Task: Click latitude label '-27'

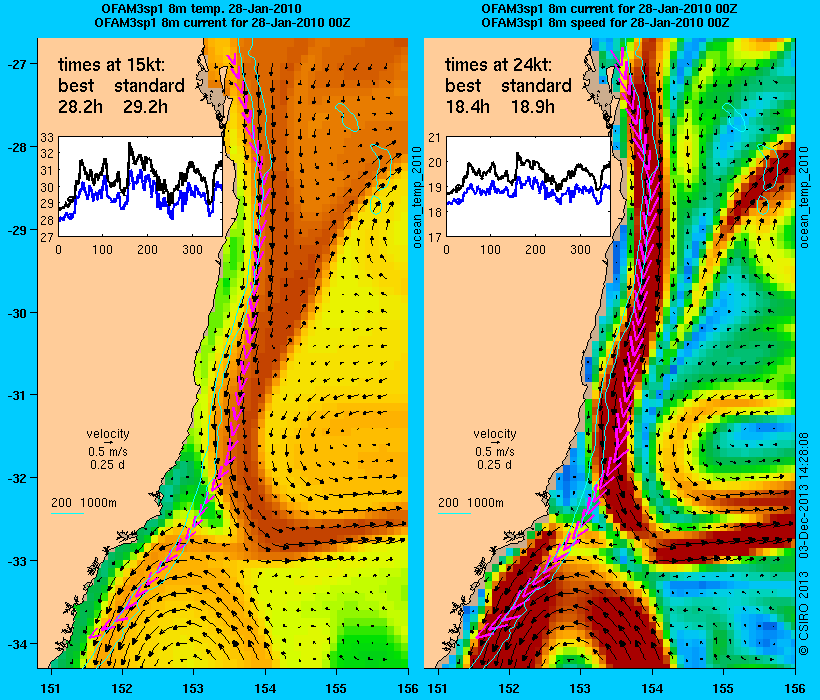Action: click(x=18, y=64)
